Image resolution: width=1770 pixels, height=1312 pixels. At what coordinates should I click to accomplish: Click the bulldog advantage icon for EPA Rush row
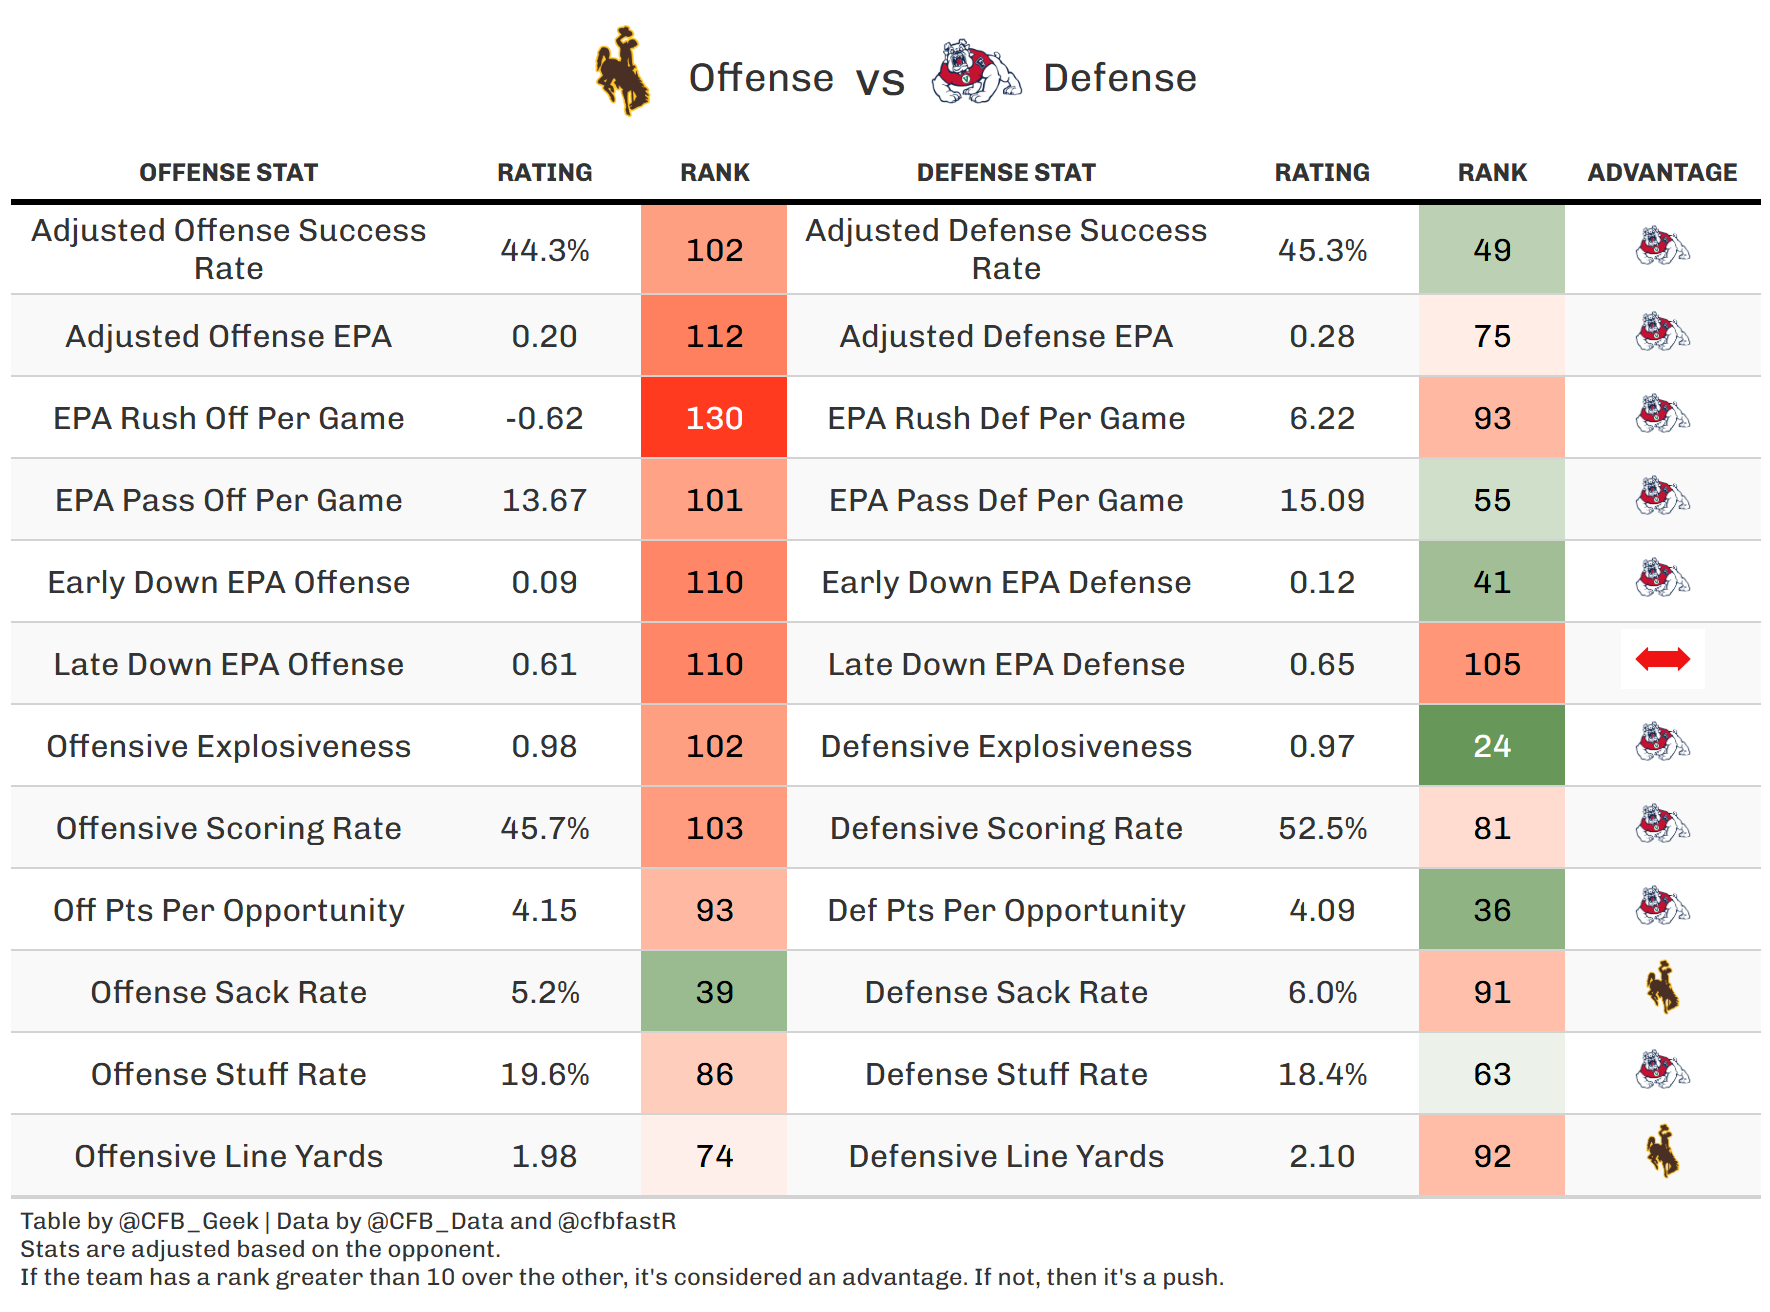1662,414
